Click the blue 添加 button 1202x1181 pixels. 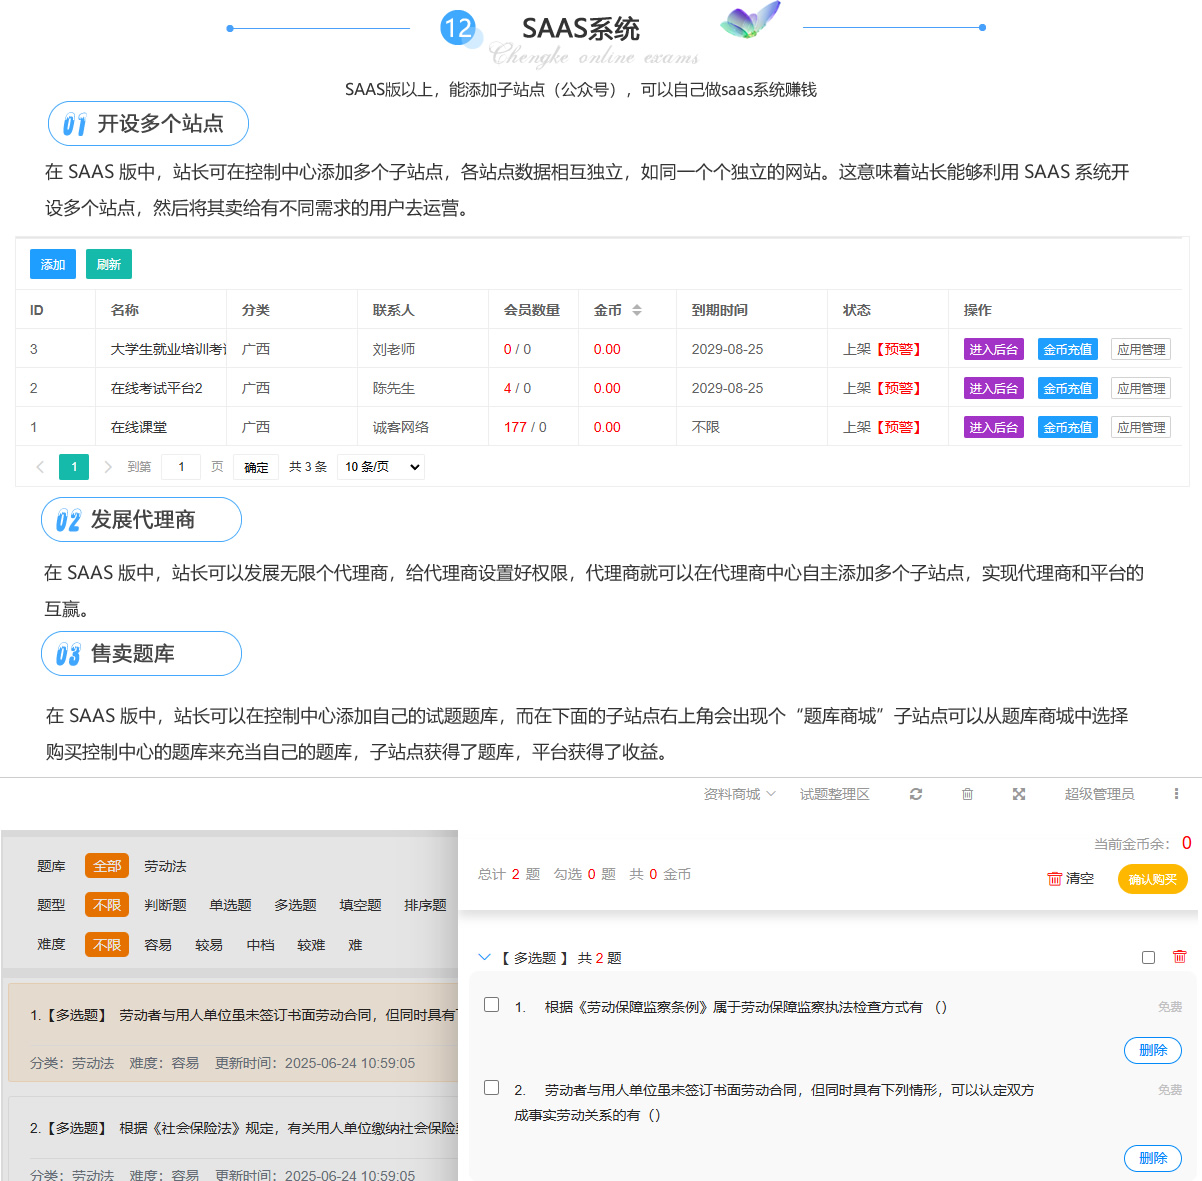pyautogui.click(x=53, y=264)
